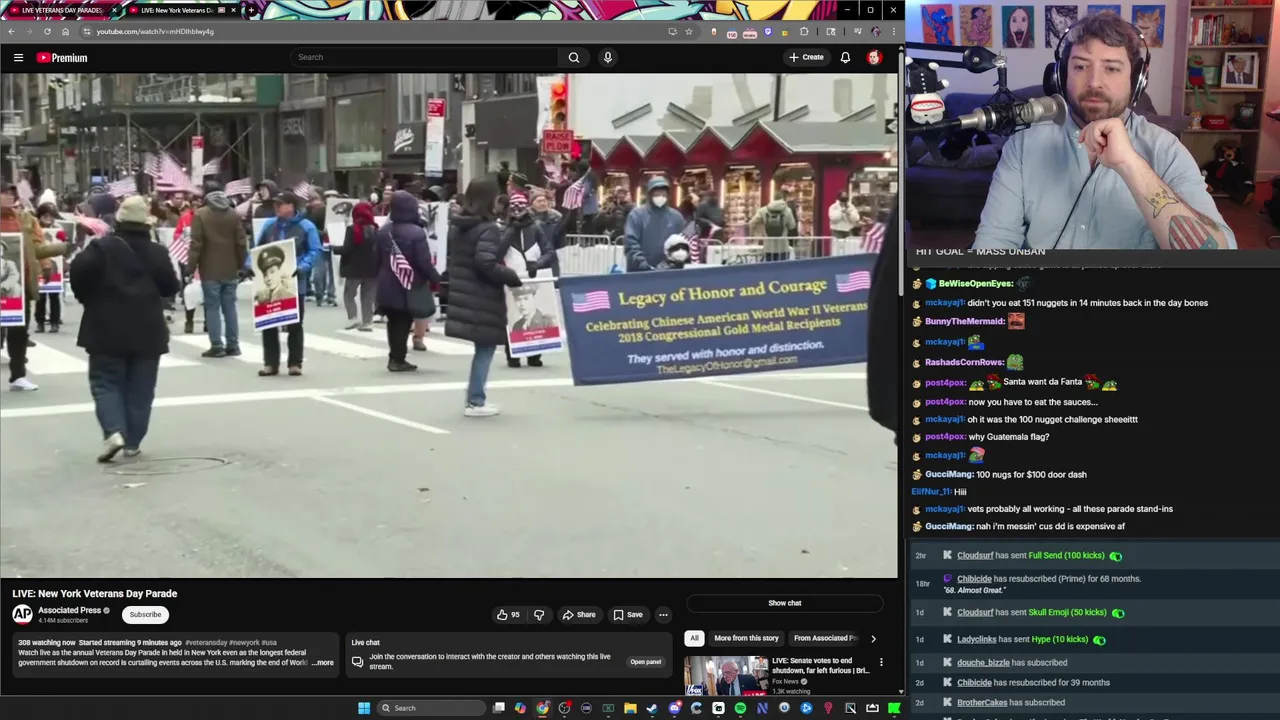Click BunnyTheMermaid chat username
Screen dimensions: 1280x720
[x=964, y=322]
